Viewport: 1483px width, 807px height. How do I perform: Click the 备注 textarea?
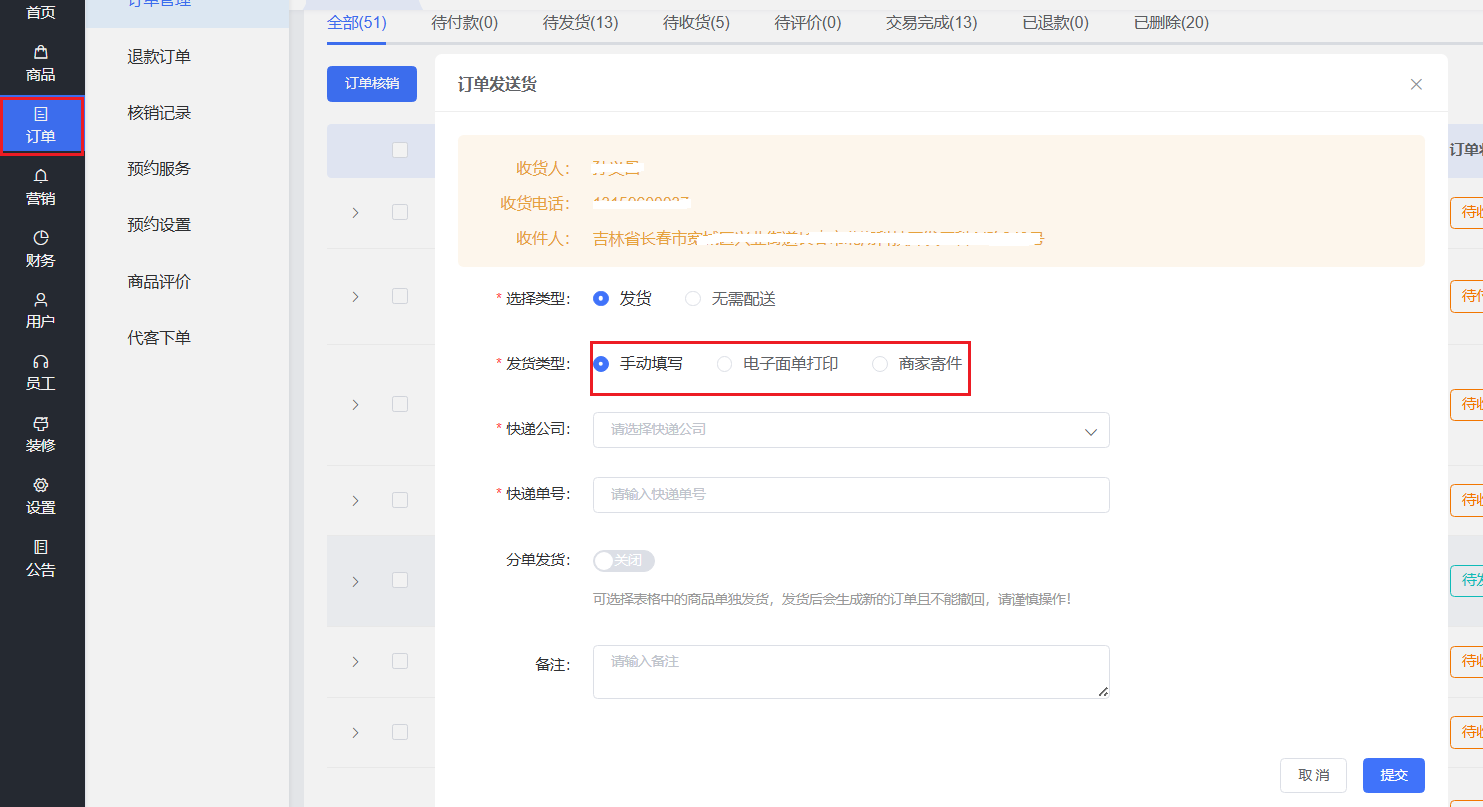[x=851, y=671]
